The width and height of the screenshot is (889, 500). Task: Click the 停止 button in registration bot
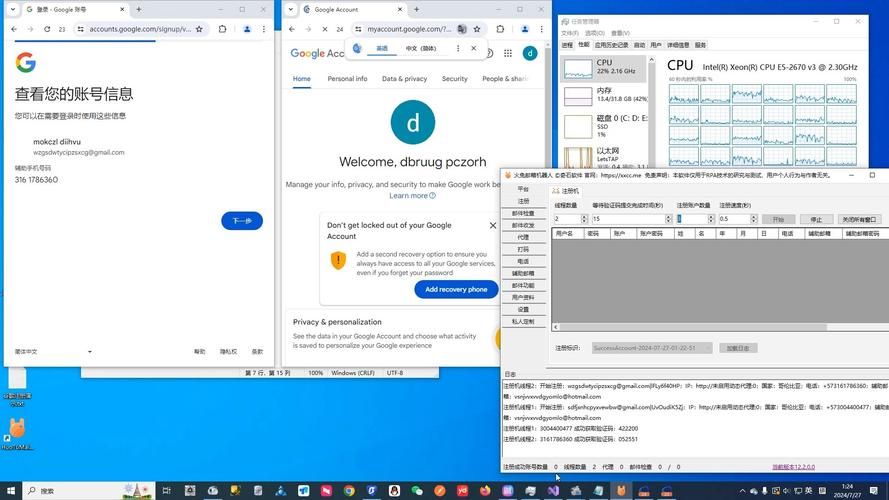click(816, 219)
